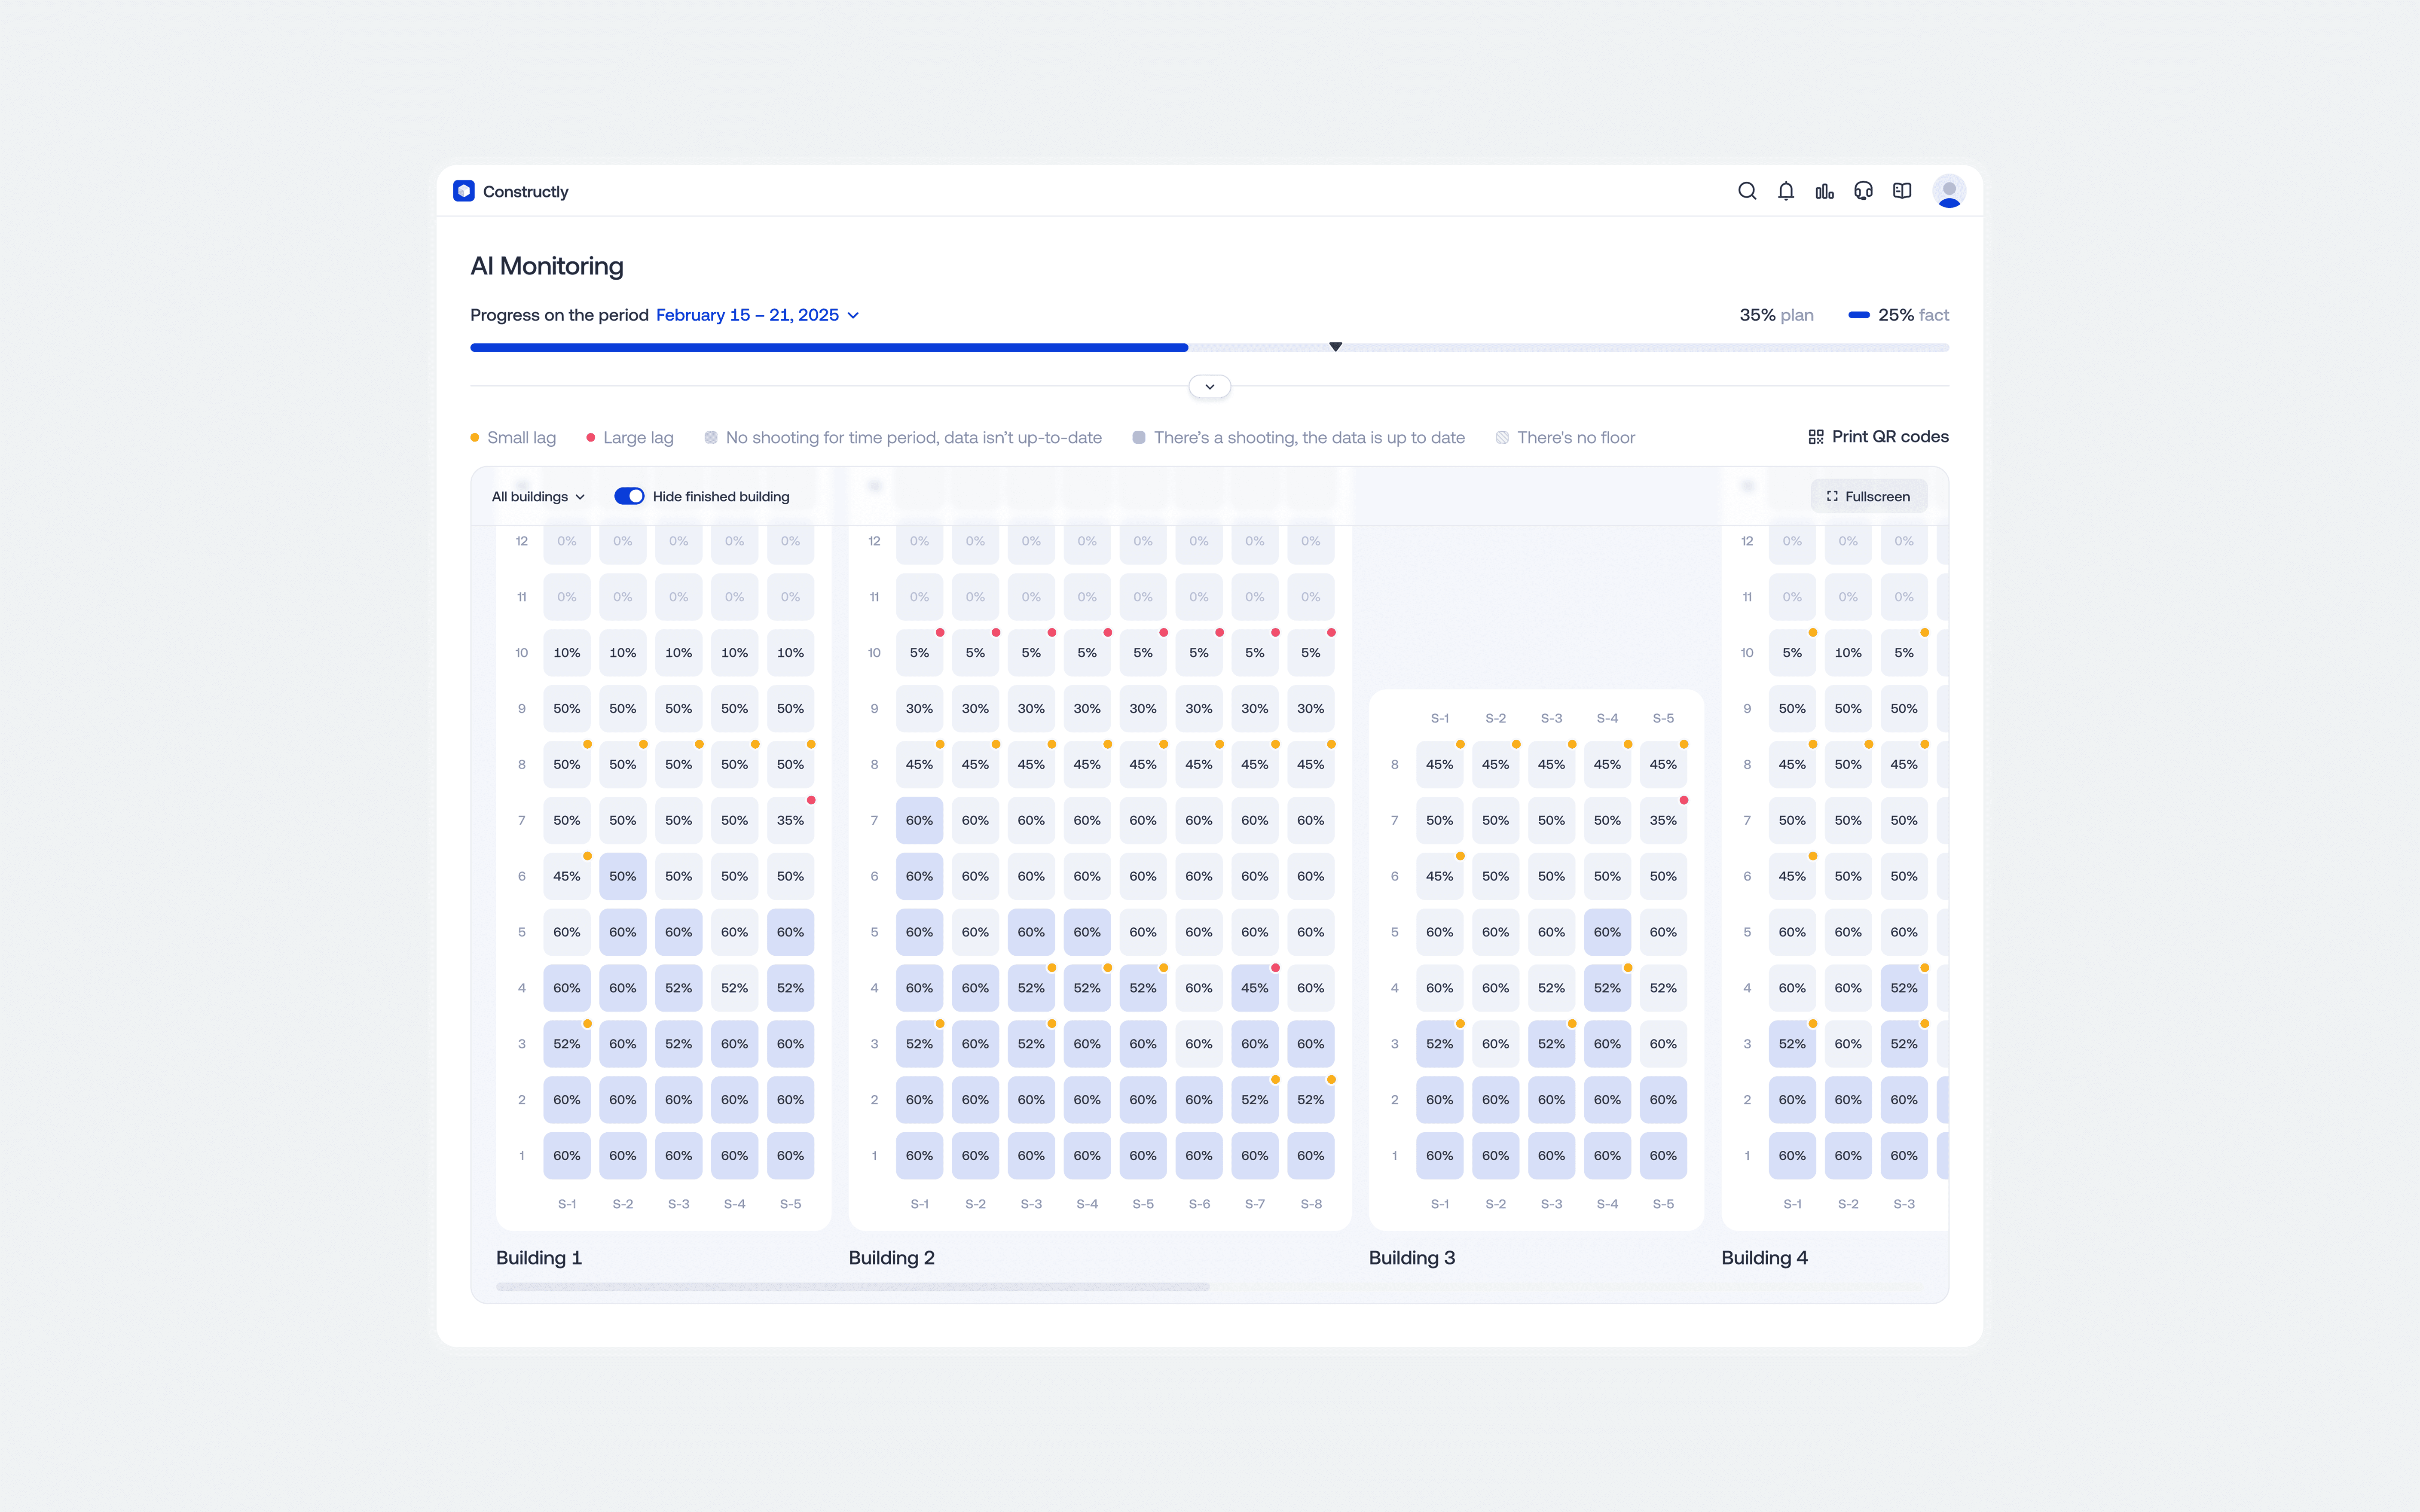2420x1512 pixels.
Task: Click the plan marker on progress bar
Action: pos(1335,347)
